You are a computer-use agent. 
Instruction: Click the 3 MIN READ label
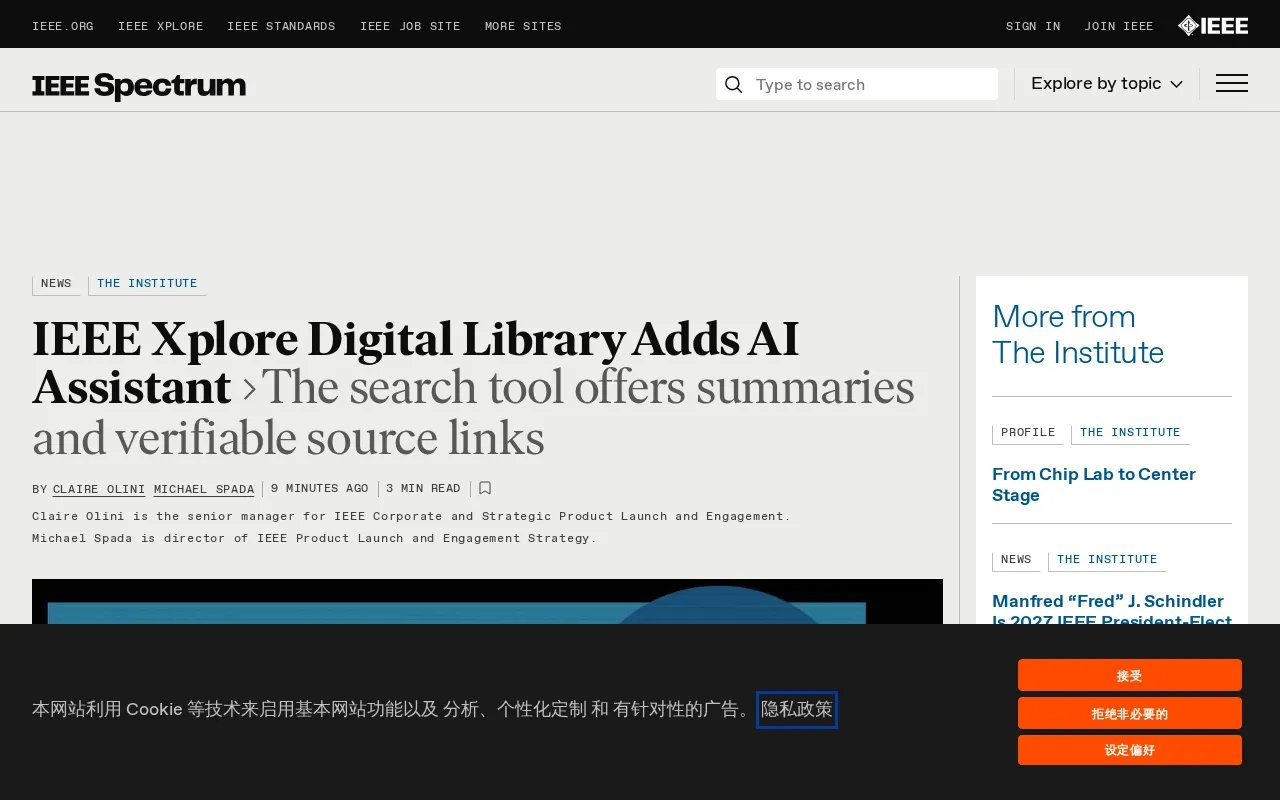[x=423, y=489]
